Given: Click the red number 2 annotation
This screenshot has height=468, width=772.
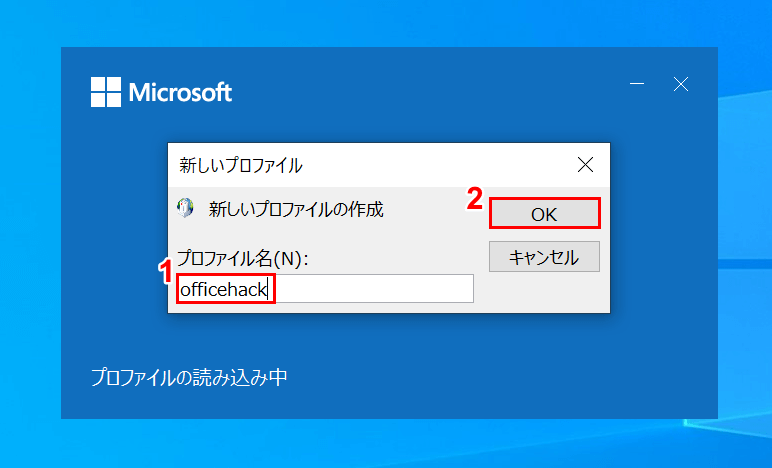Looking at the screenshot, I should (476, 199).
